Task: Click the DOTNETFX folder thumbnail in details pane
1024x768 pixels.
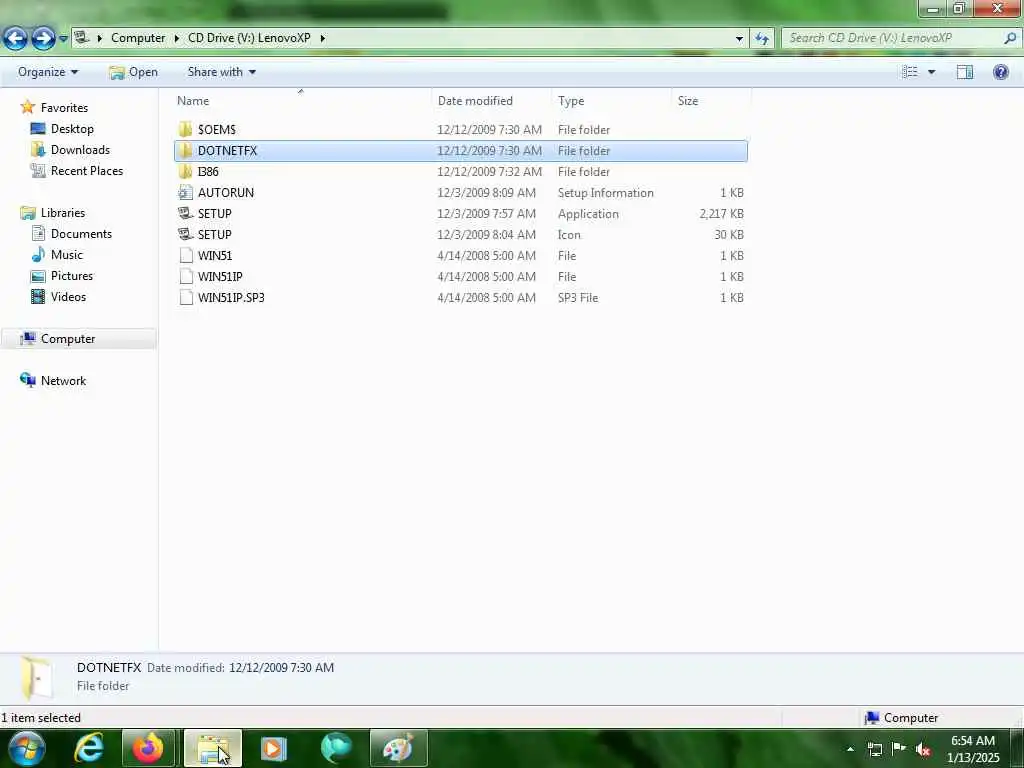Action: pos(37,678)
